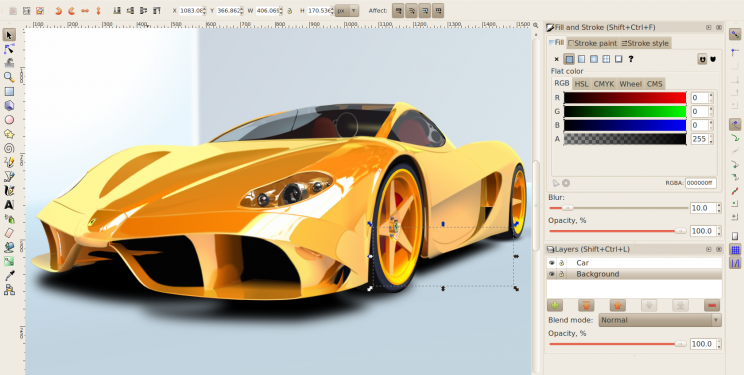Viewport: 744px width, 375px height.
Task: Click the Blur slider track
Action: tap(618, 208)
